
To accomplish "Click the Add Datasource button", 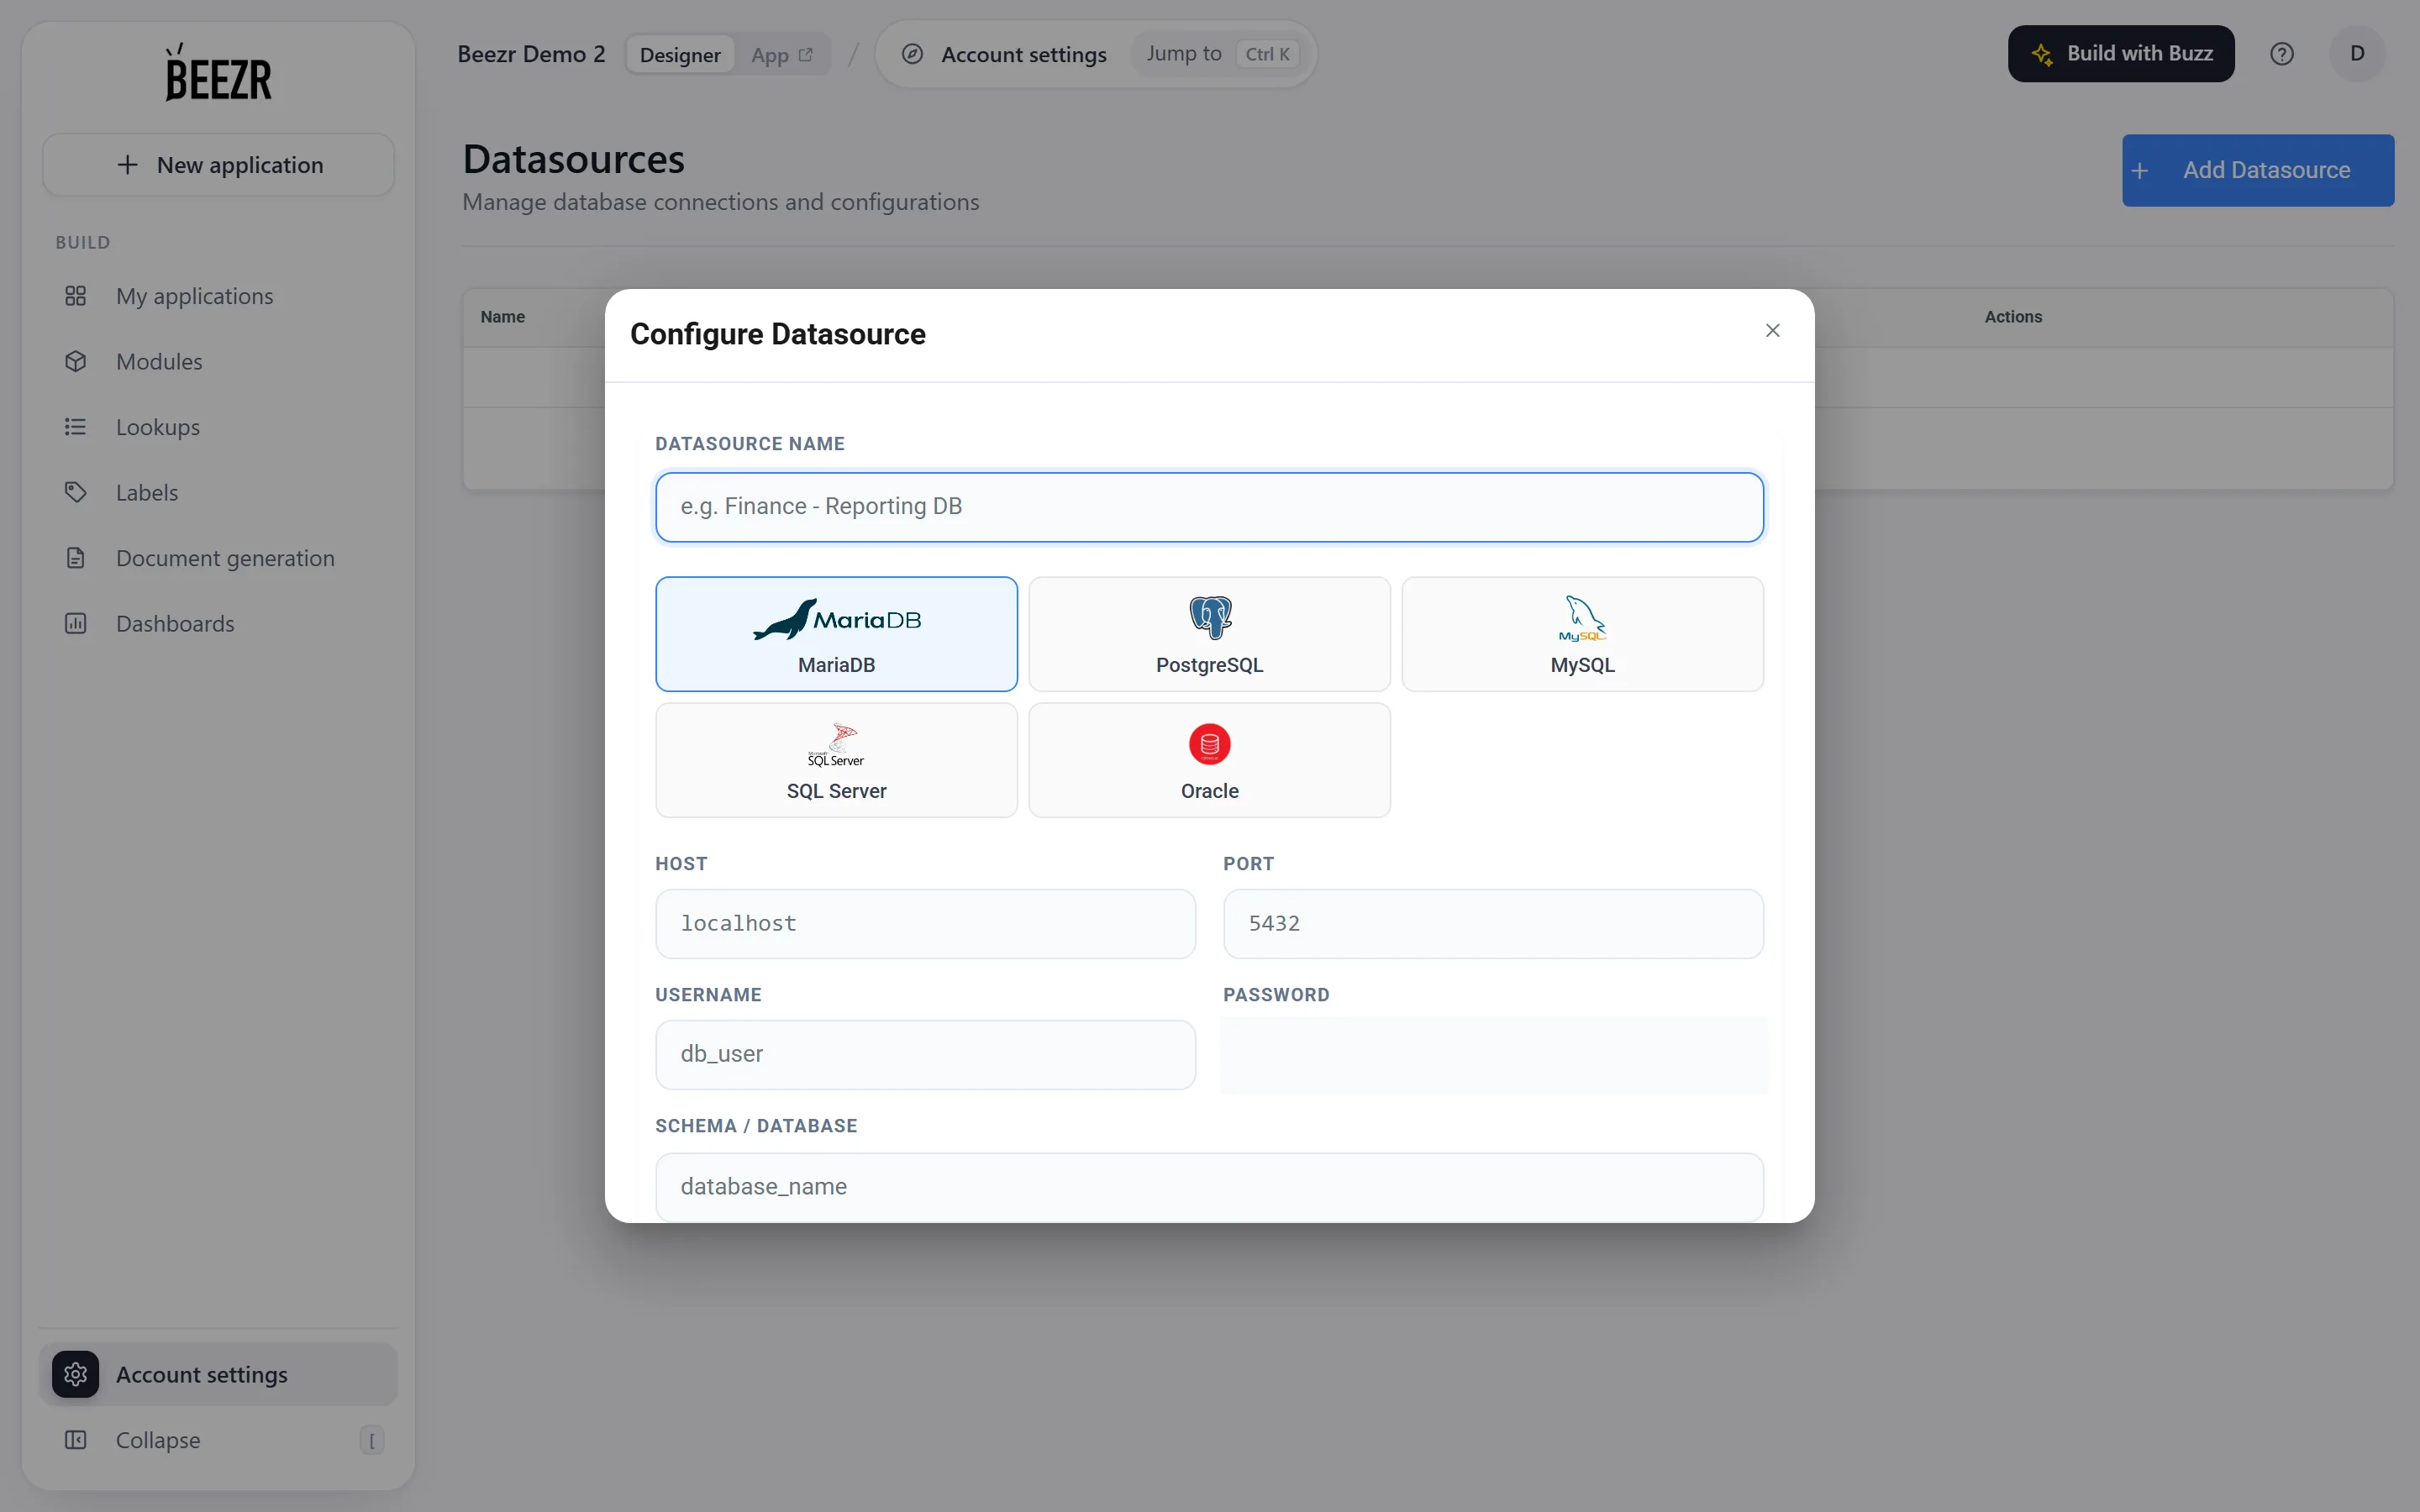I will [x=2258, y=170].
